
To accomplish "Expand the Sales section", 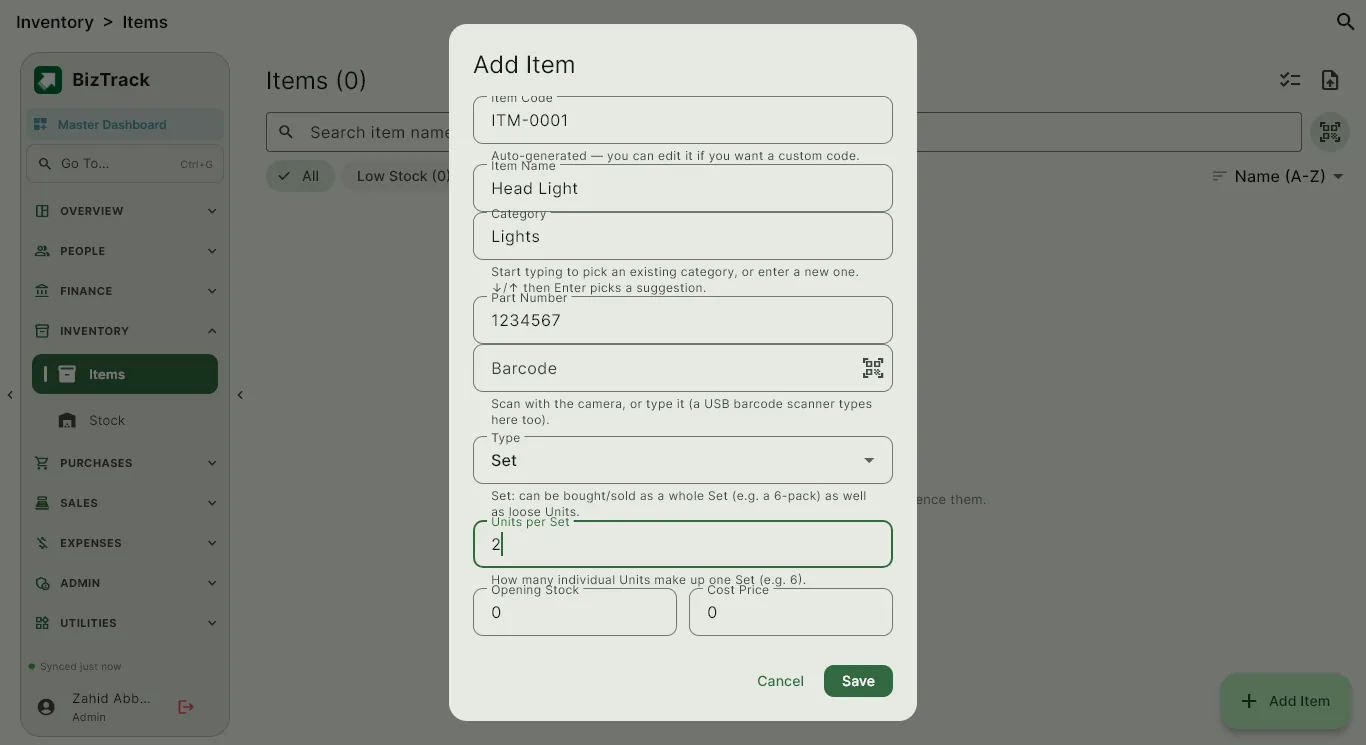I will coord(125,503).
